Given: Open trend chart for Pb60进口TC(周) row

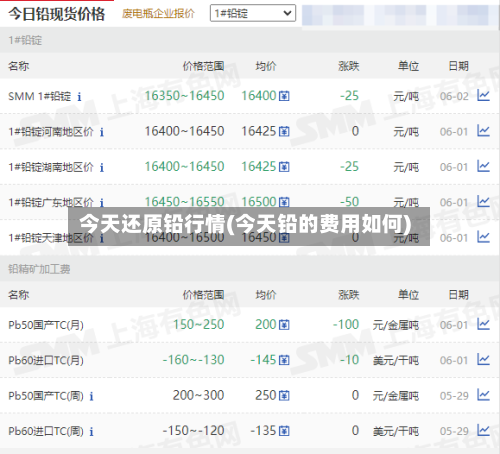Looking at the screenshot, I should 483,430.
